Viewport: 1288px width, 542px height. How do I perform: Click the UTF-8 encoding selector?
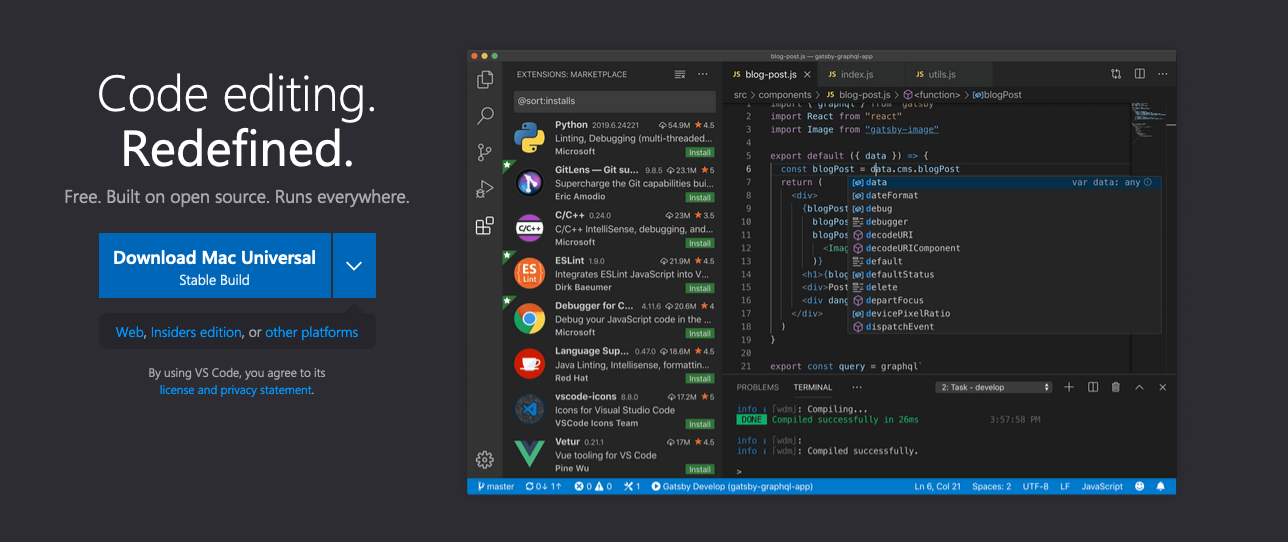pyautogui.click(x=1035, y=486)
